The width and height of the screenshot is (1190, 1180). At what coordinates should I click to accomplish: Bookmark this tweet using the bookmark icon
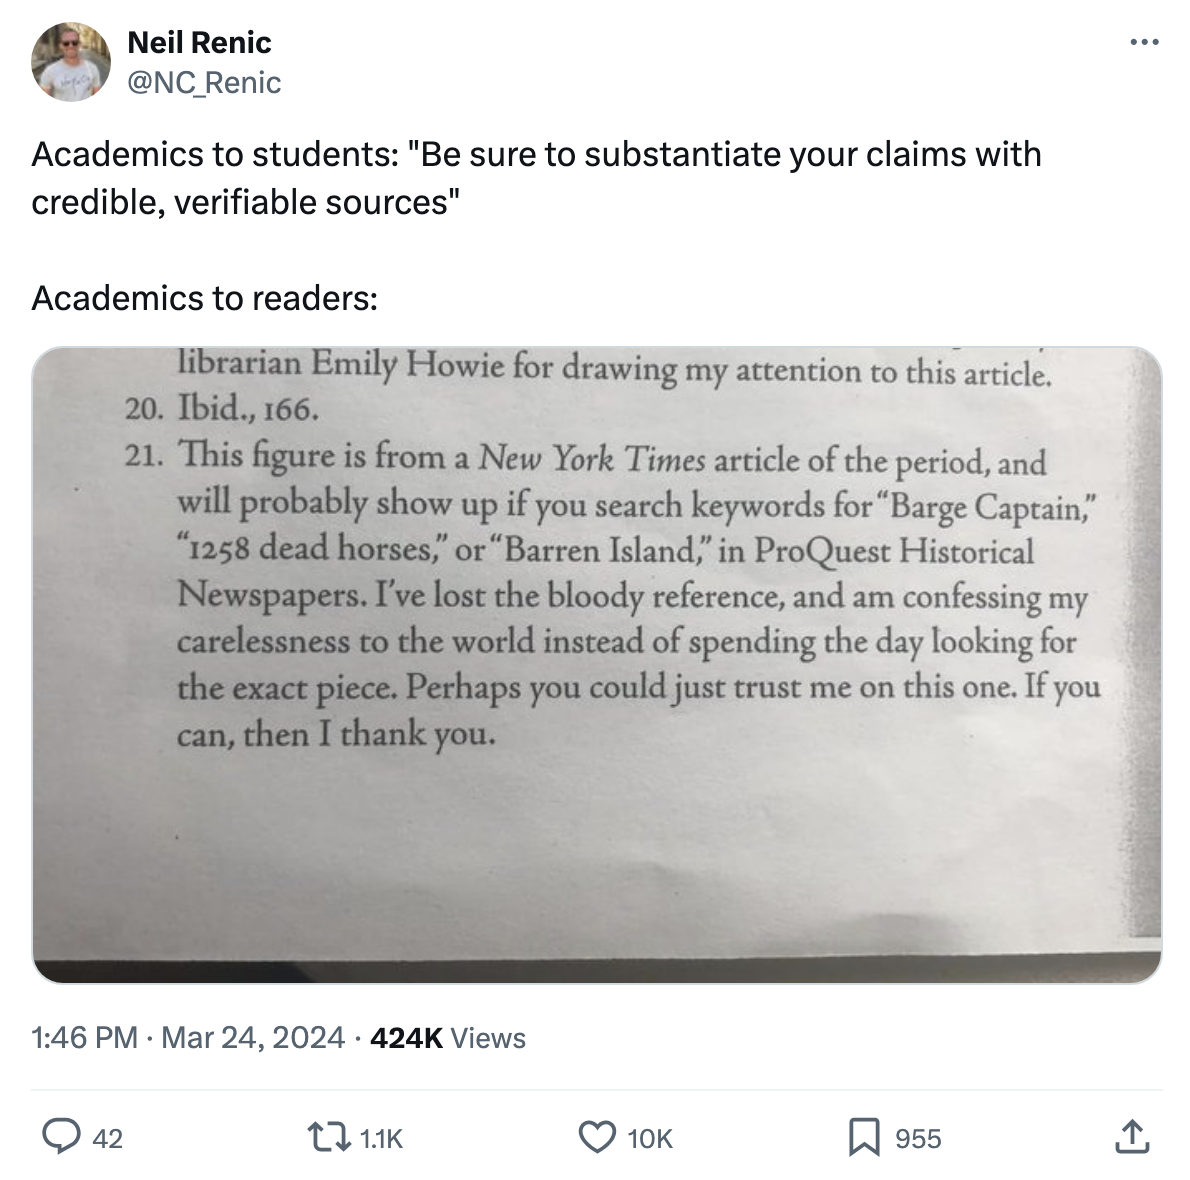click(x=863, y=1137)
